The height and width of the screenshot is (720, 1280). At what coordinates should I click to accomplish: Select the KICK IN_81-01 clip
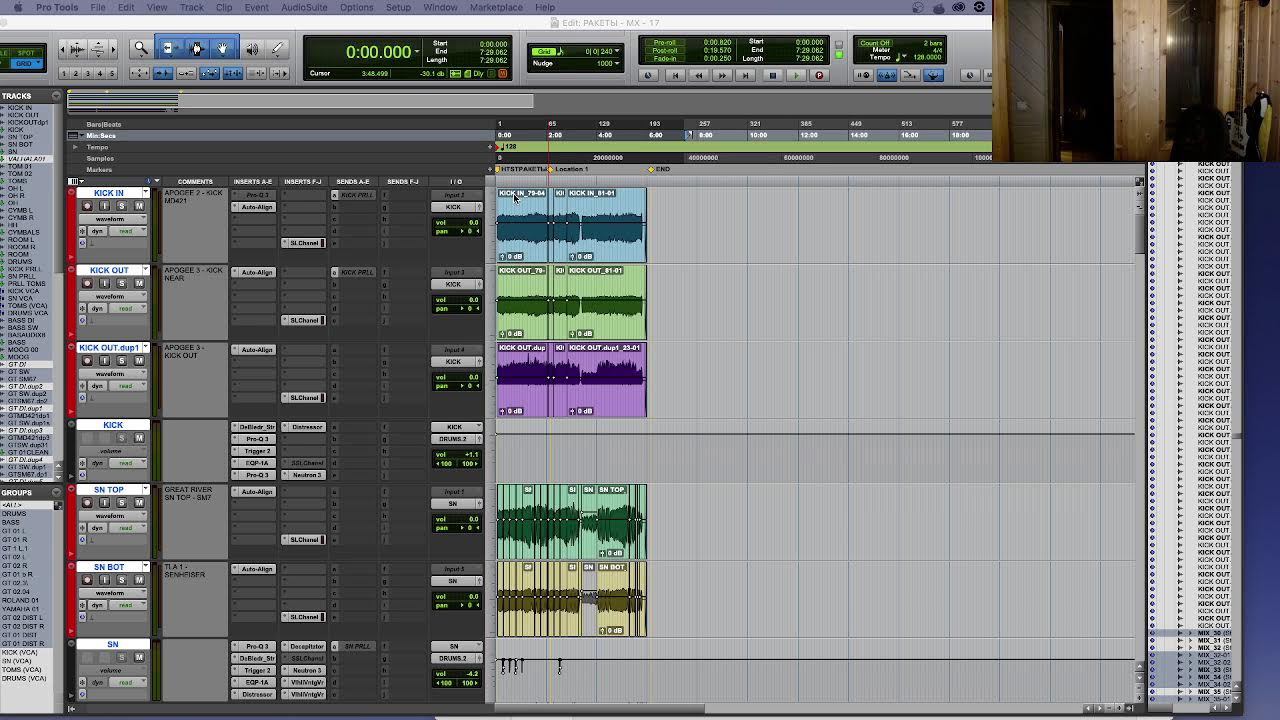tap(606, 224)
